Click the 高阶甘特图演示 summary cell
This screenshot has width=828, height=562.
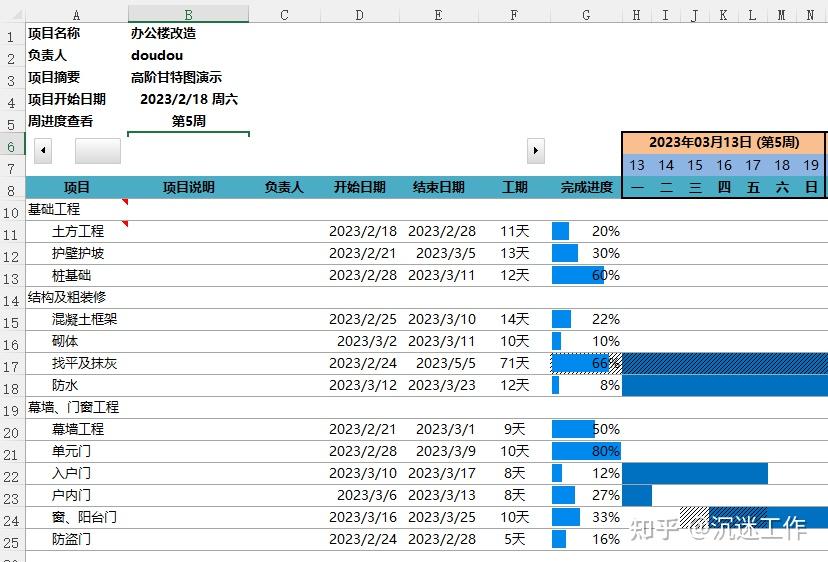point(189,78)
